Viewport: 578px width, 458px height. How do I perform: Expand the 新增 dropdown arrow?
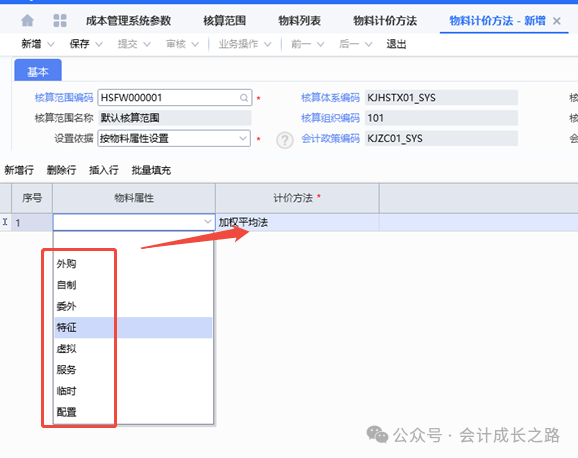(51, 44)
